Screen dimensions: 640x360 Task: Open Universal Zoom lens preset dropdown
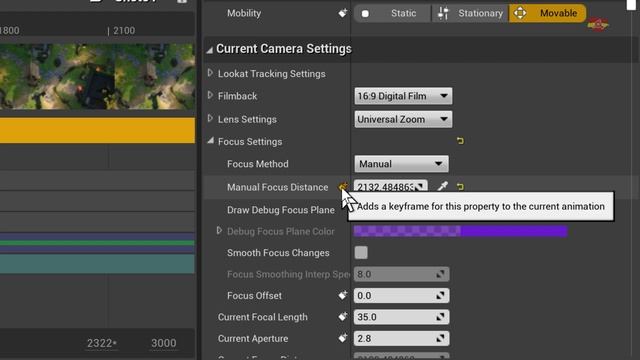pos(403,119)
